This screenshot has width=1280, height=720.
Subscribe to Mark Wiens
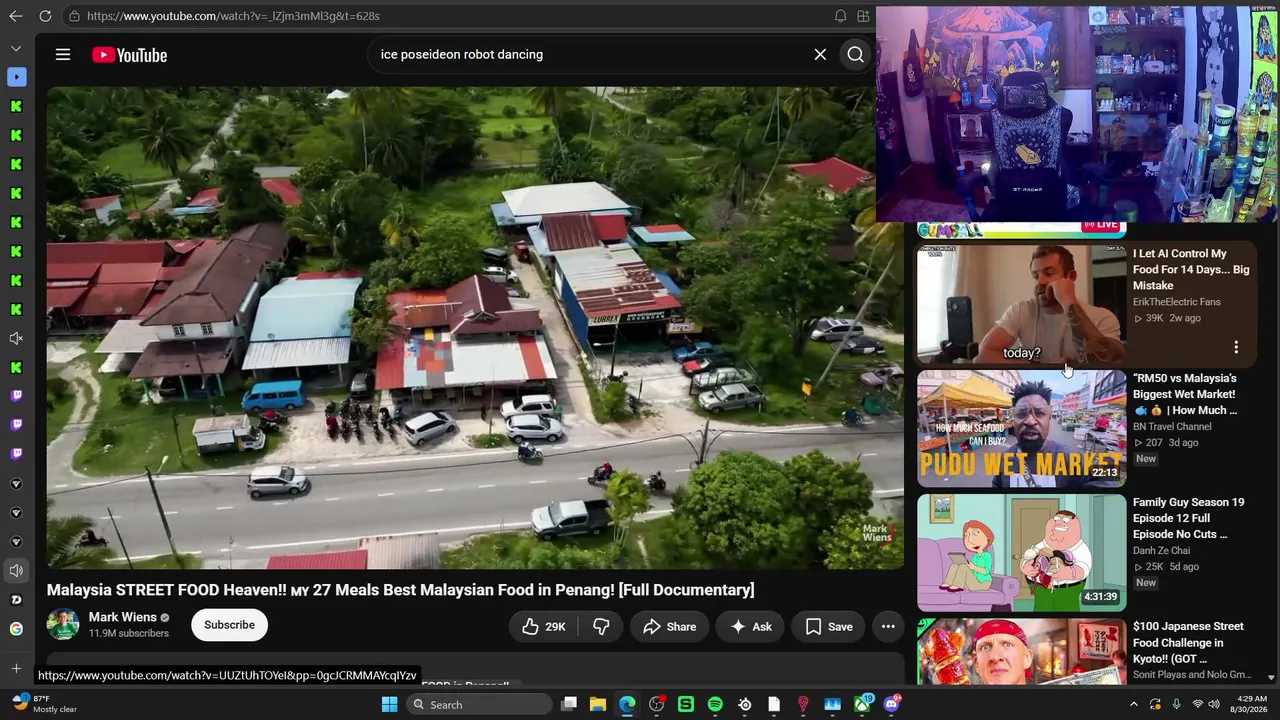229,625
